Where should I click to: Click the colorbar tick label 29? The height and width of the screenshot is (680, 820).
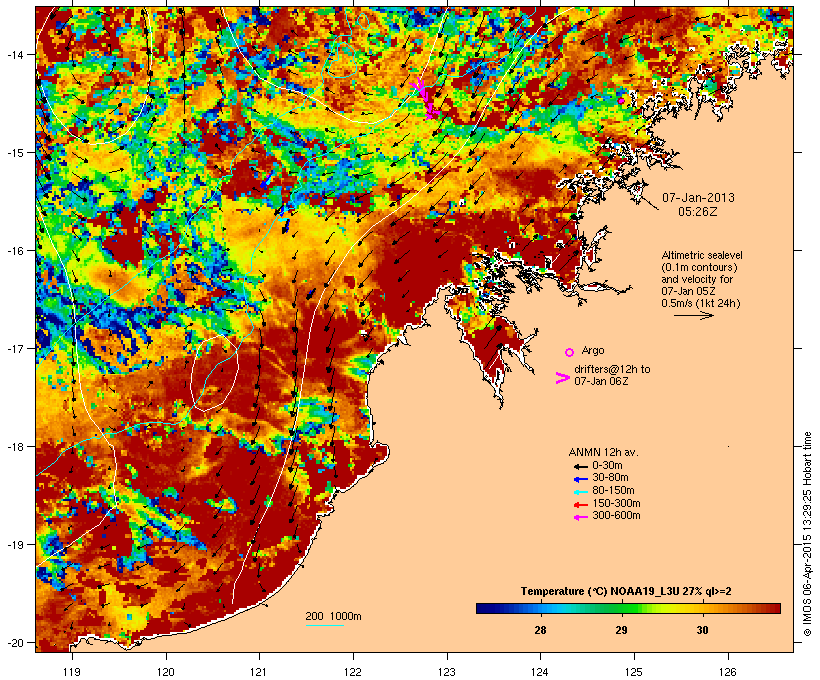tap(621, 630)
